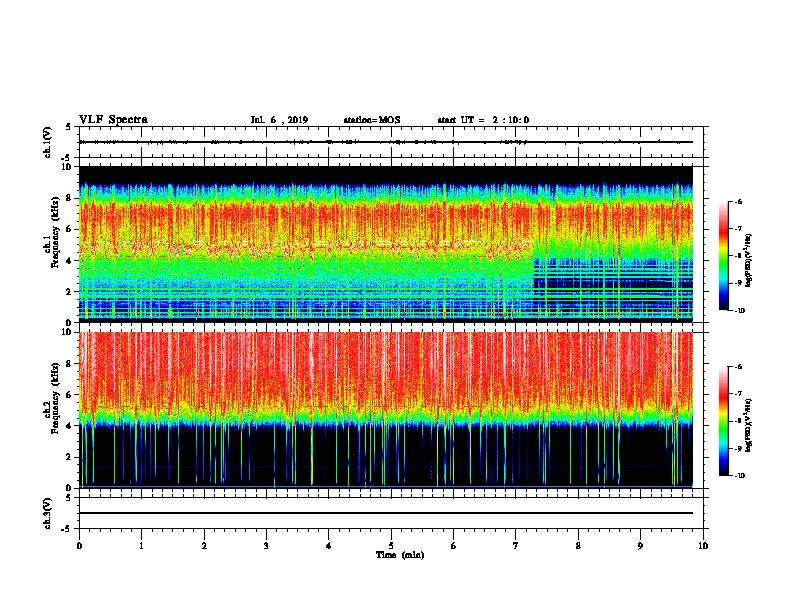
Task: Click the ch.1 frequency axis "8" tick label
Action: [x=69, y=198]
